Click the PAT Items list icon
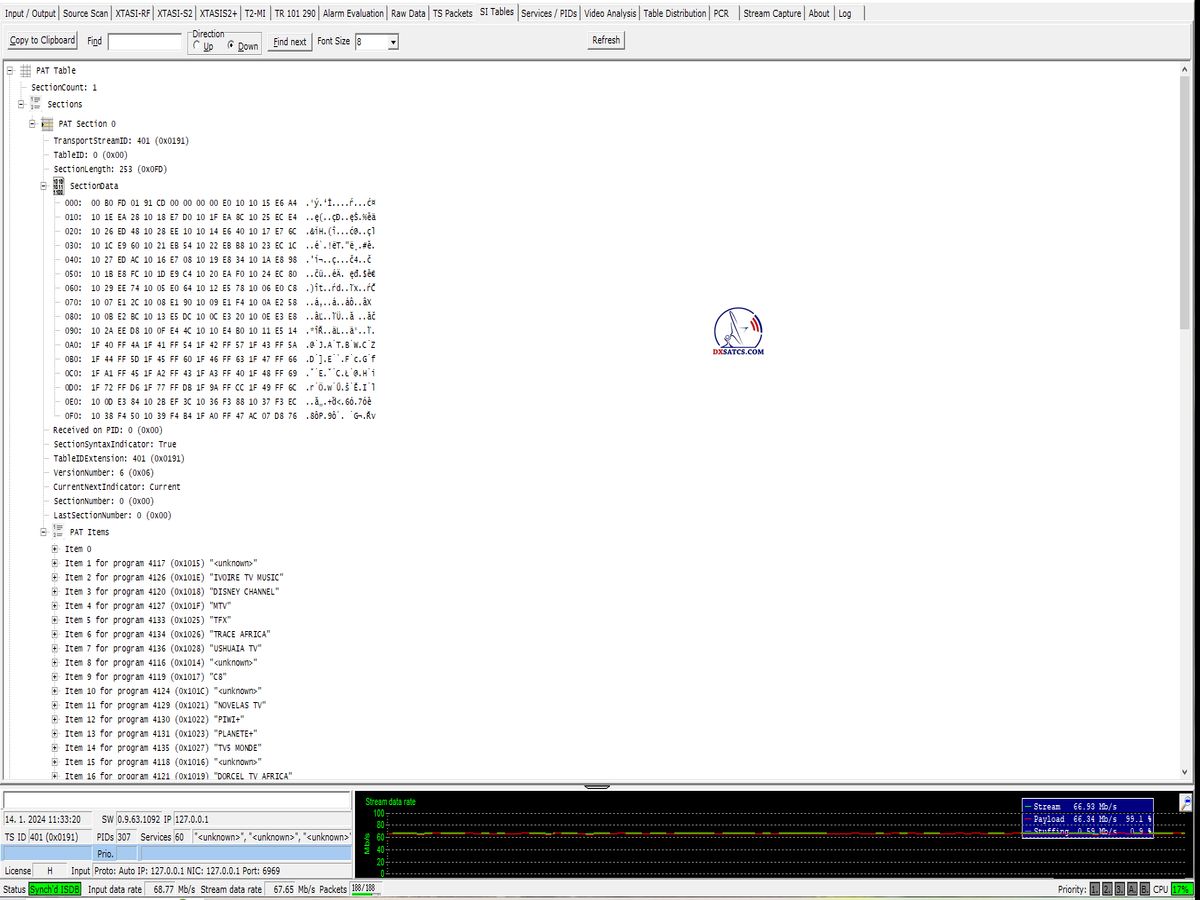Viewport: 1200px width, 900px height. pos(58,532)
